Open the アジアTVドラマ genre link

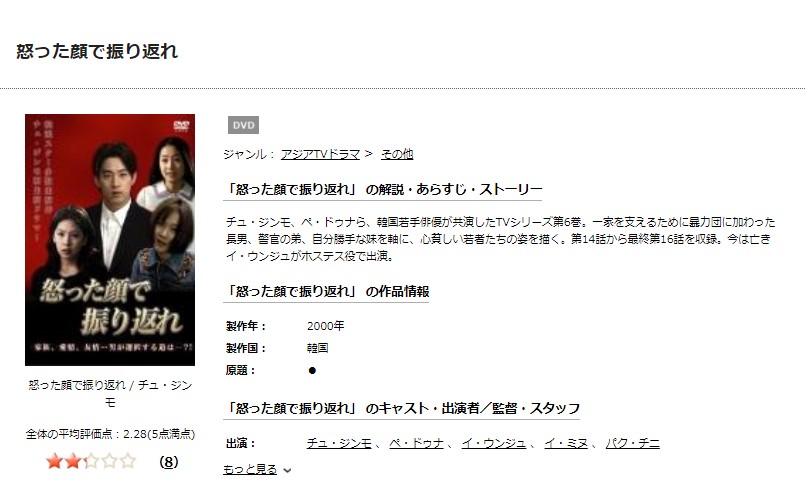tap(320, 154)
